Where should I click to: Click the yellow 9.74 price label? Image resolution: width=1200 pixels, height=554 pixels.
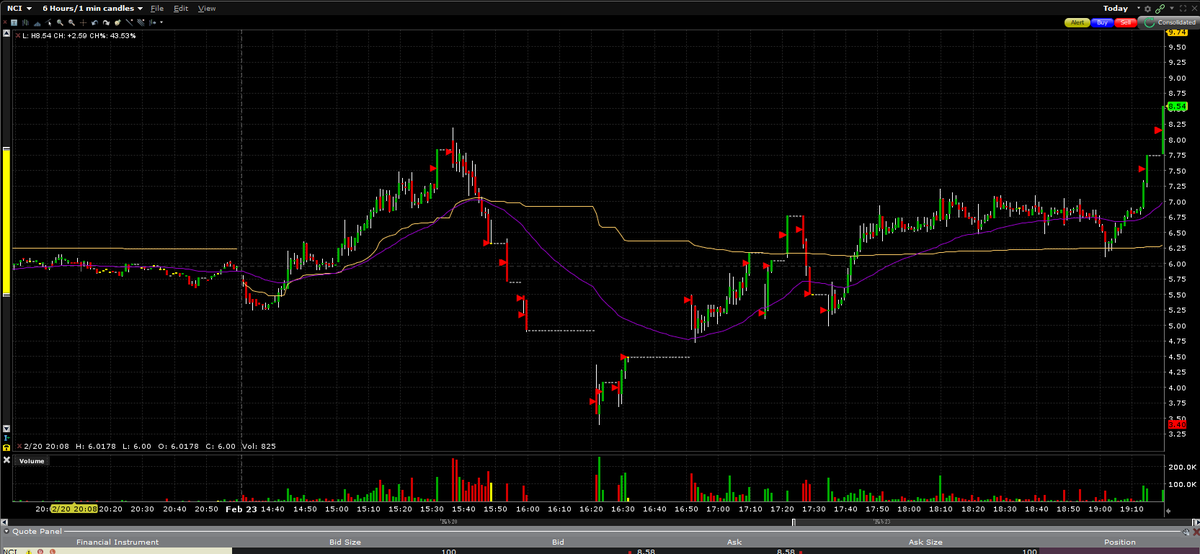pyautogui.click(x=1176, y=32)
